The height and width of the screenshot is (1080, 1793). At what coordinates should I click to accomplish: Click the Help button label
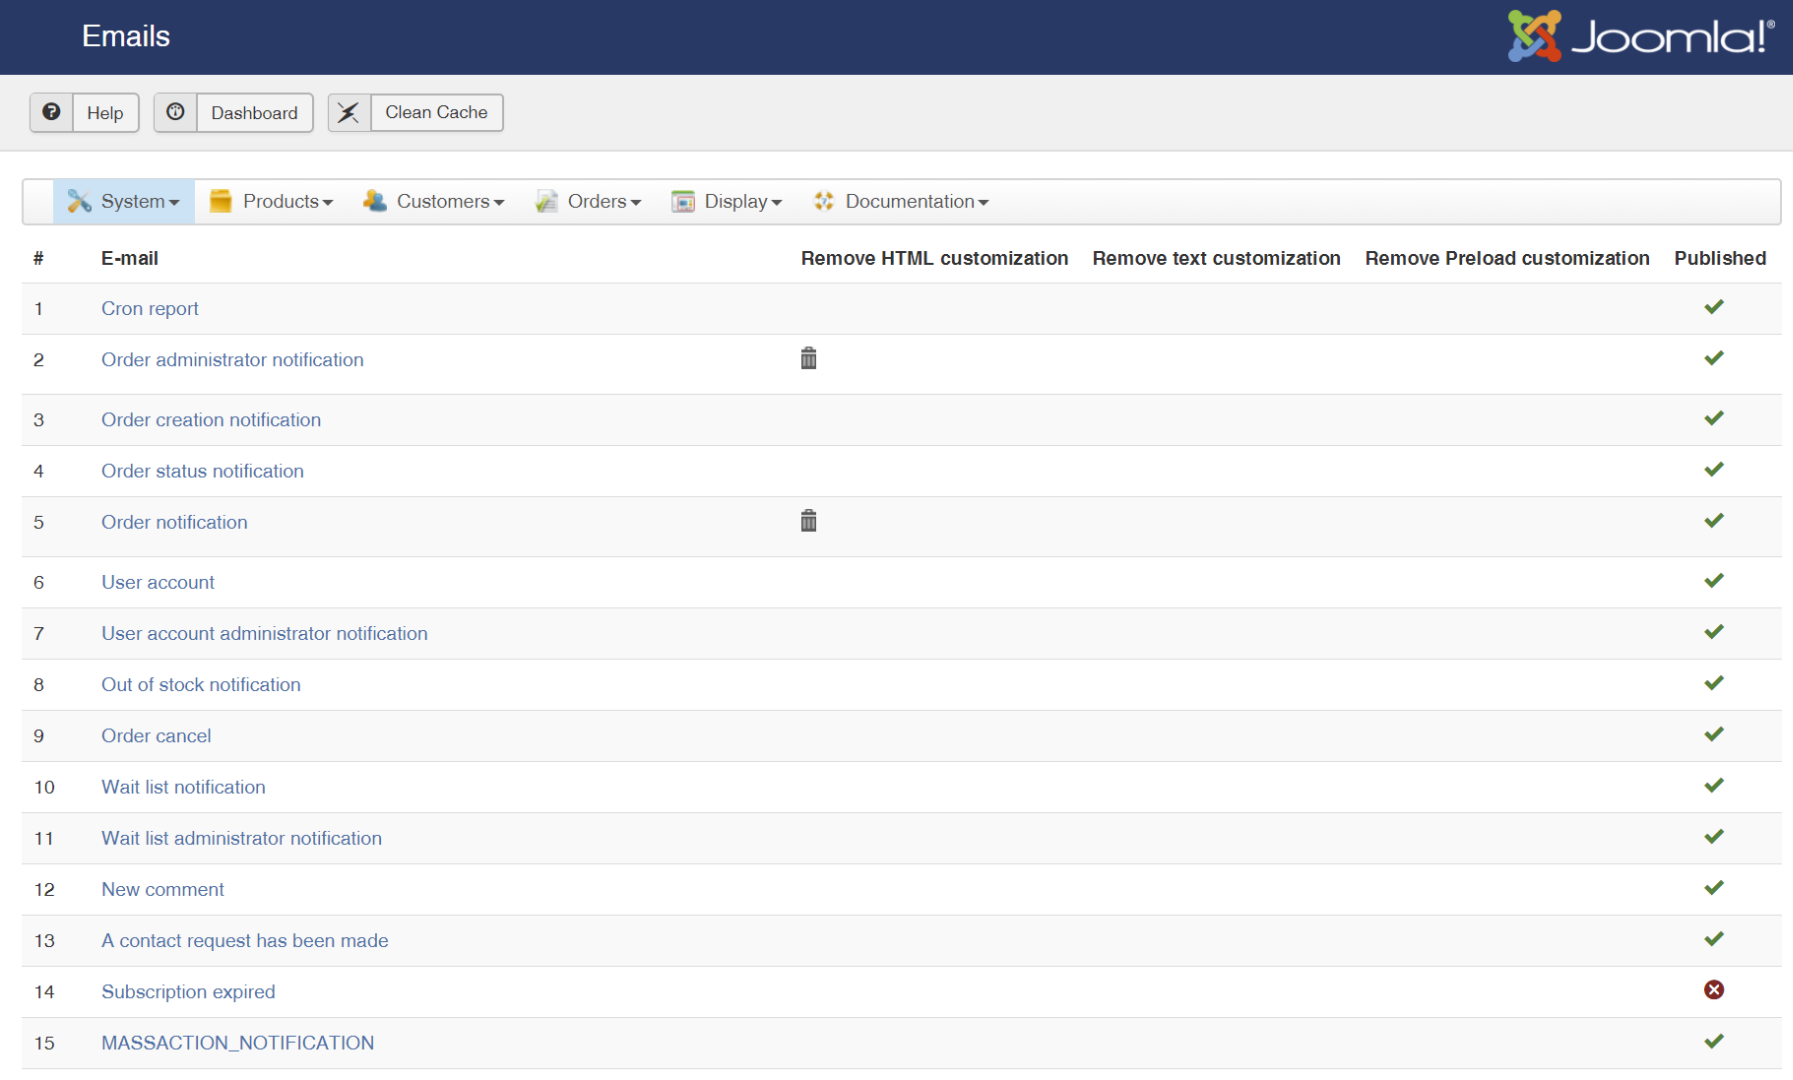pyautogui.click(x=105, y=113)
